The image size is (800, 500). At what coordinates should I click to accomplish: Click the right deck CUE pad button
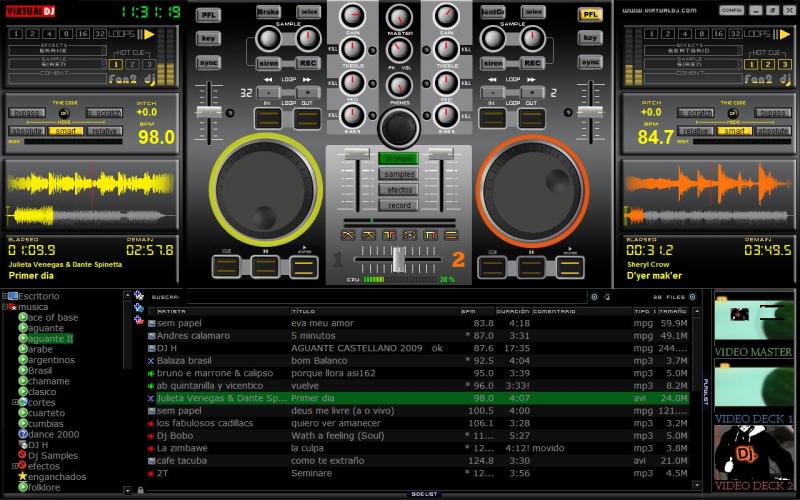click(492, 267)
